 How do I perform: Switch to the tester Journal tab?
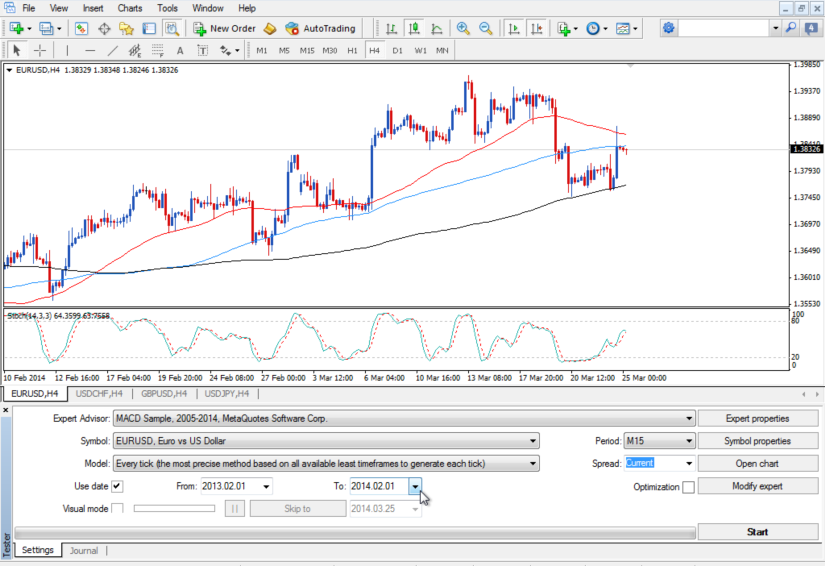[x=84, y=551]
